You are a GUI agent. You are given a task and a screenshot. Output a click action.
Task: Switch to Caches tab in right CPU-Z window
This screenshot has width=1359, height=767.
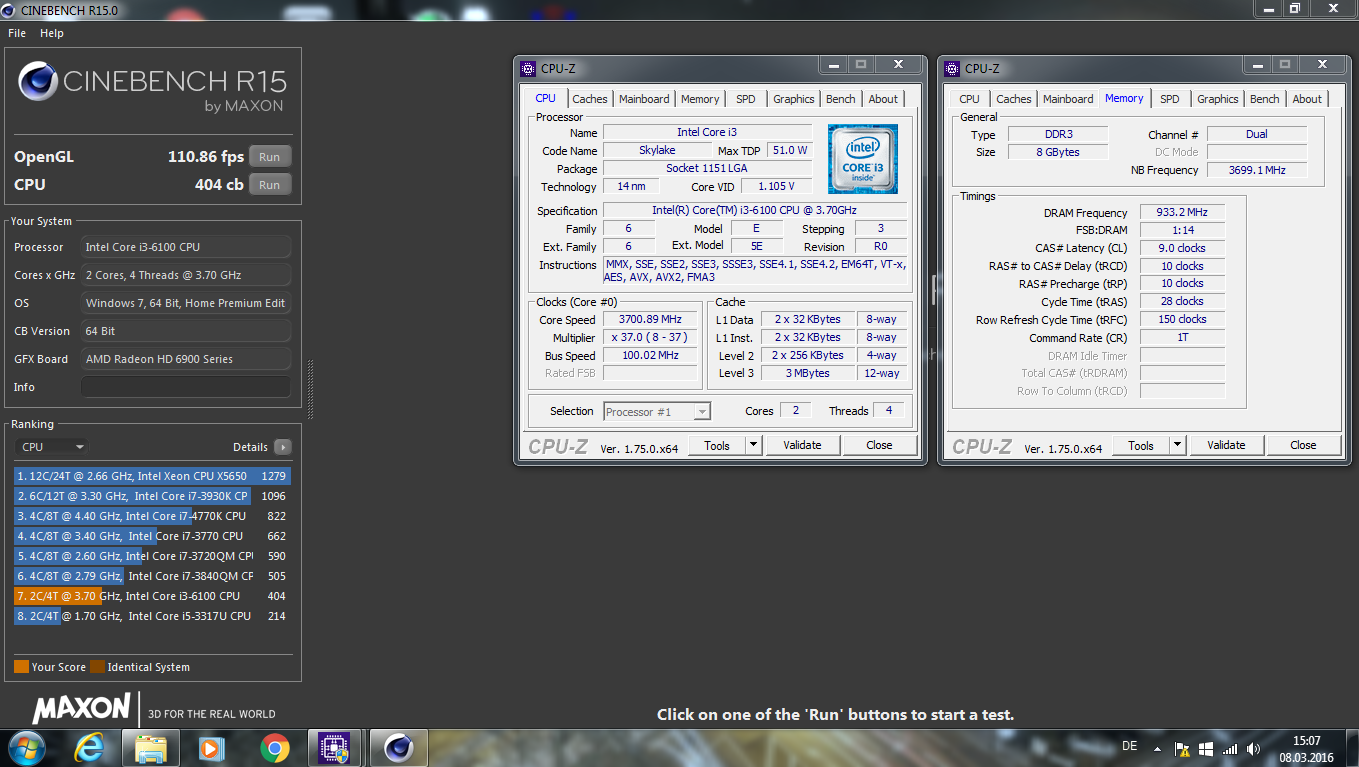[x=1013, y=99]
